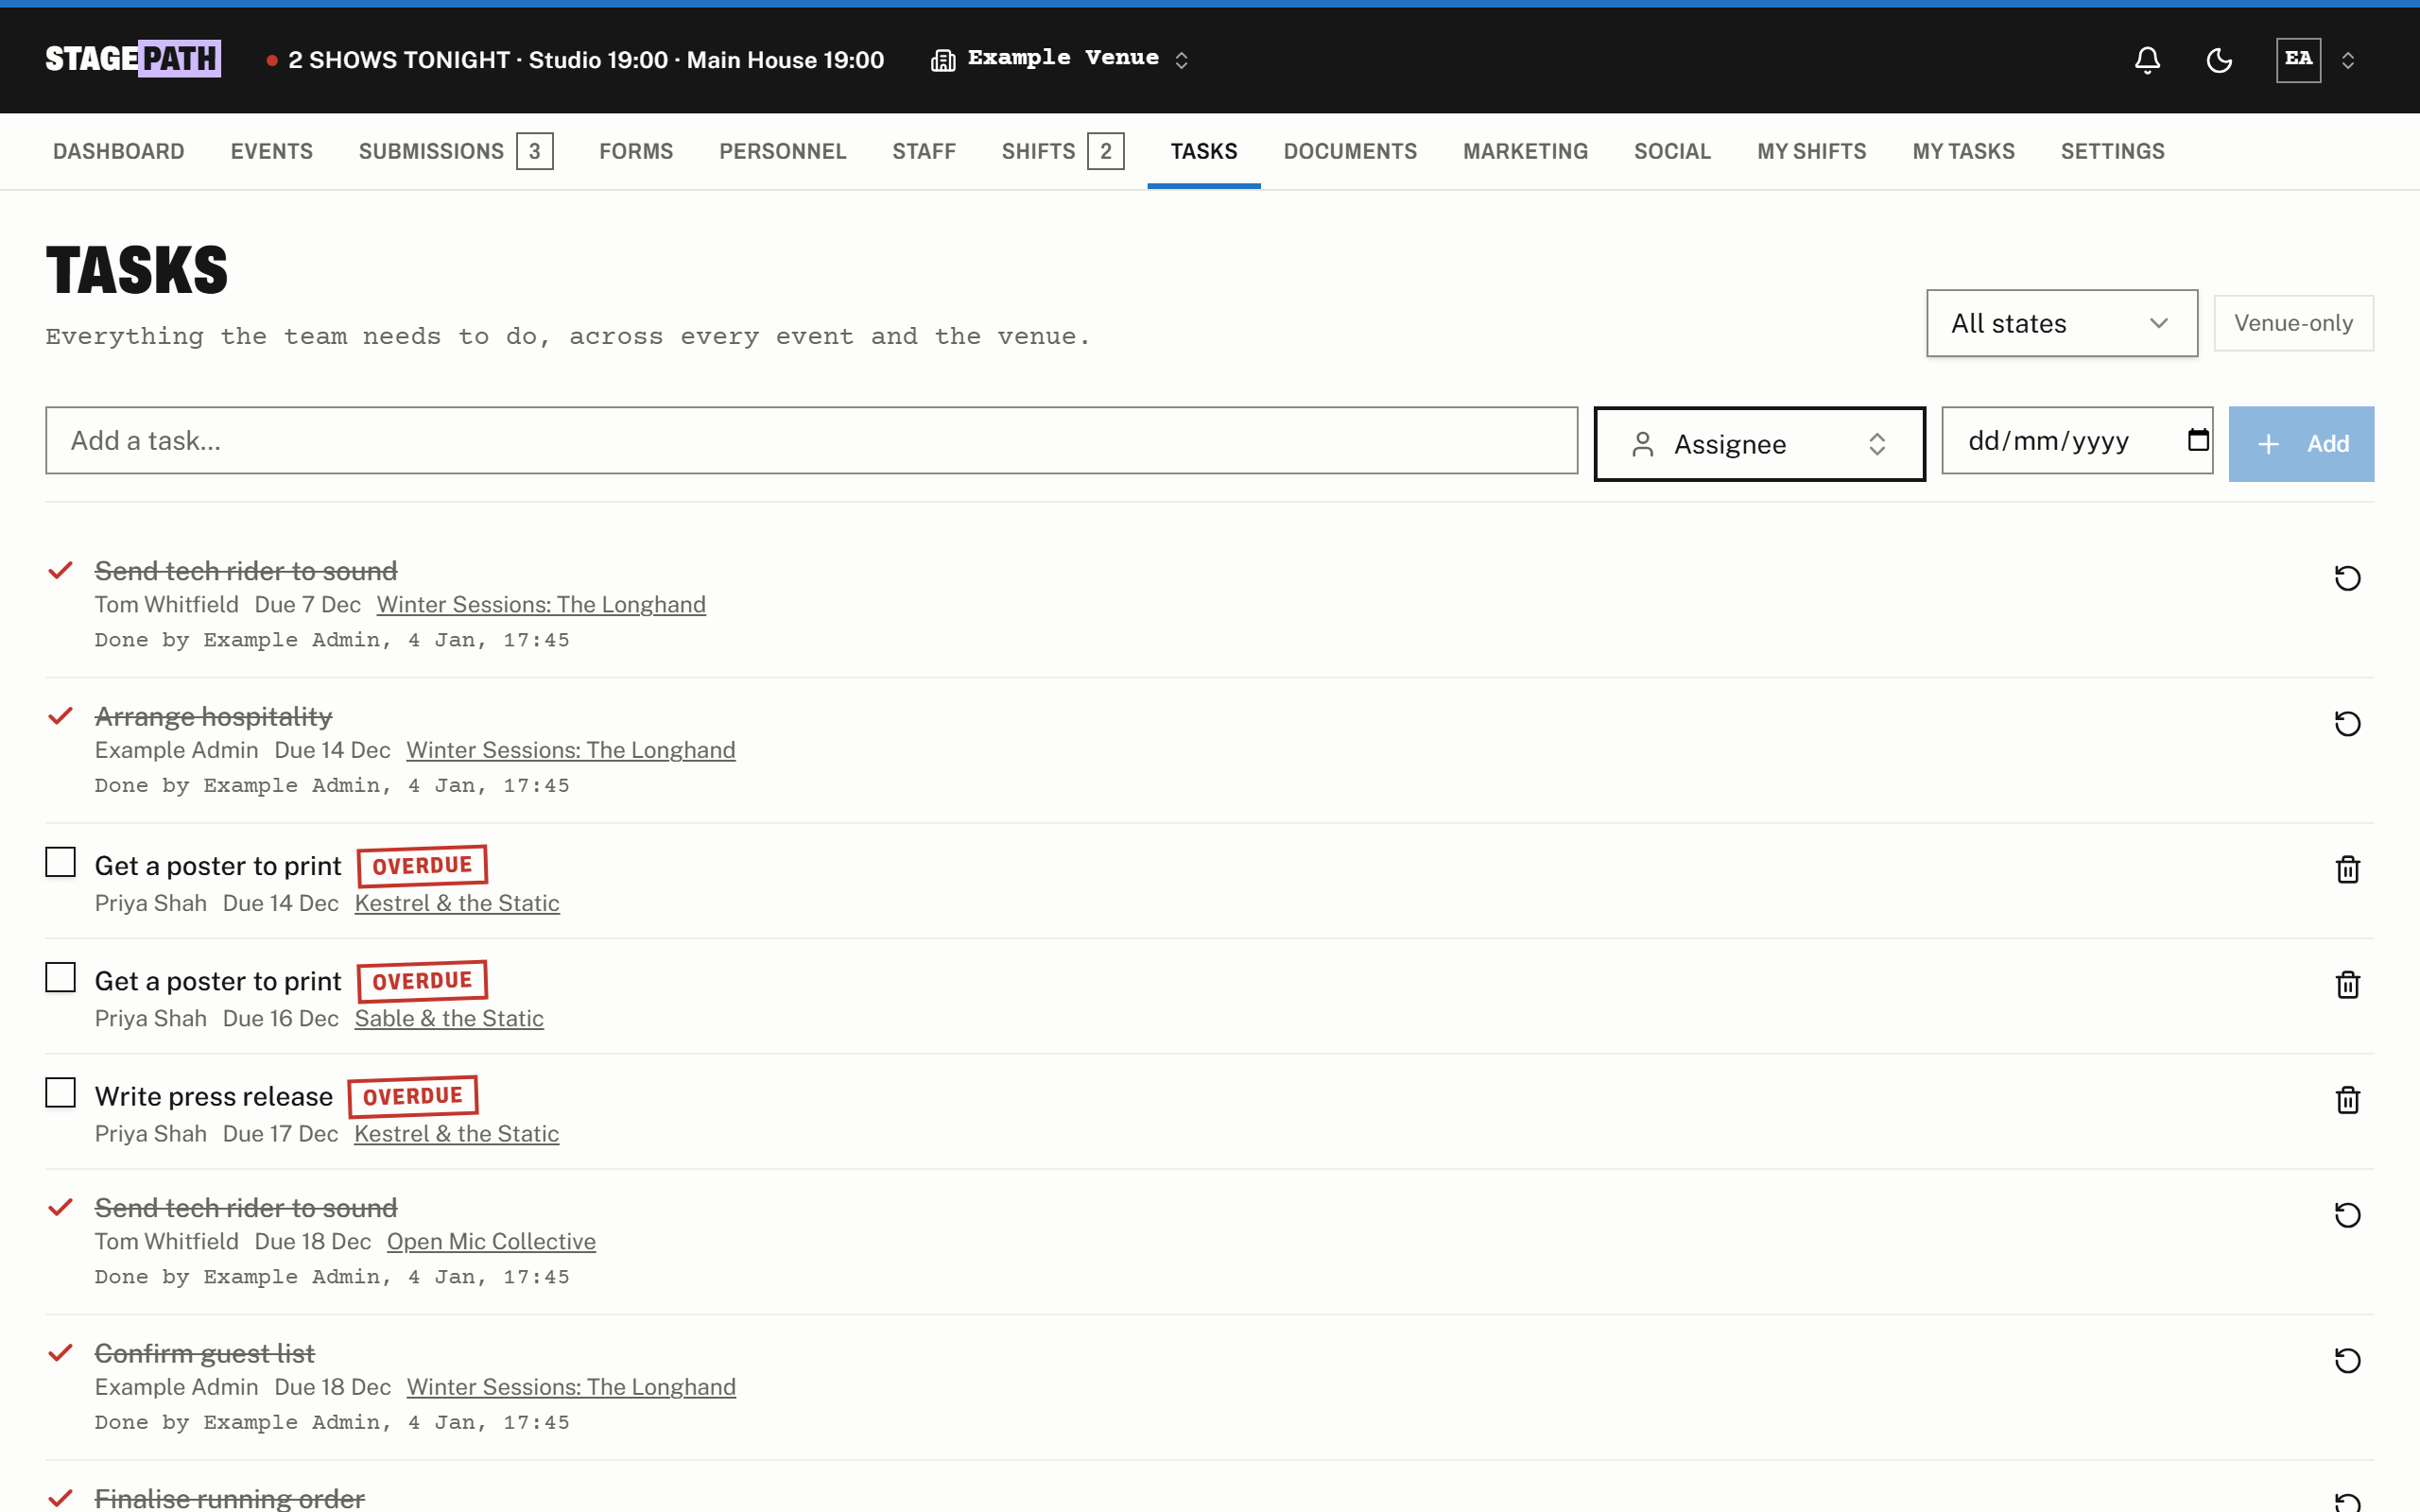Tick the poster task due 16 Dec
2420x1512 pixels.
tap(60, 978)
